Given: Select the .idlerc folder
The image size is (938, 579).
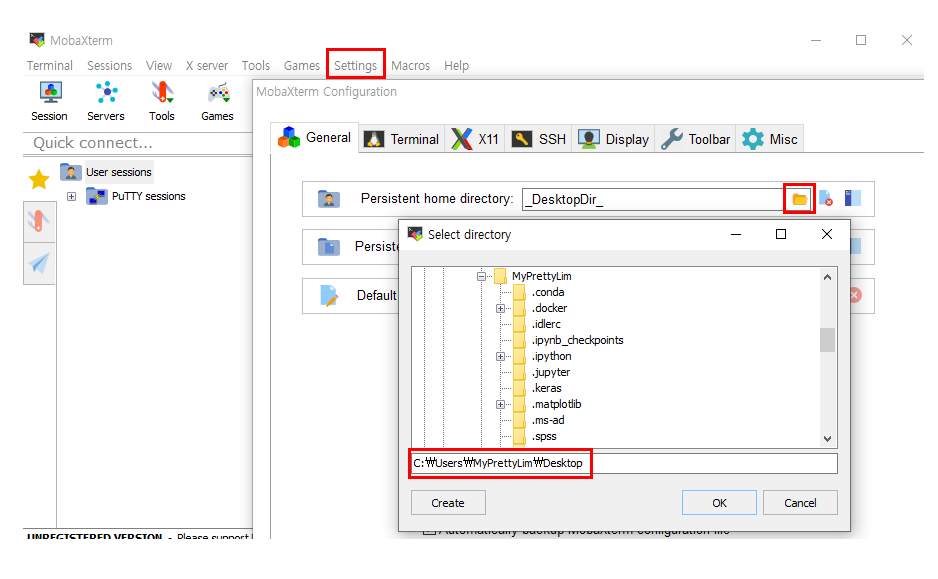Looking at the screenshot, I should (x=546, y=324).
